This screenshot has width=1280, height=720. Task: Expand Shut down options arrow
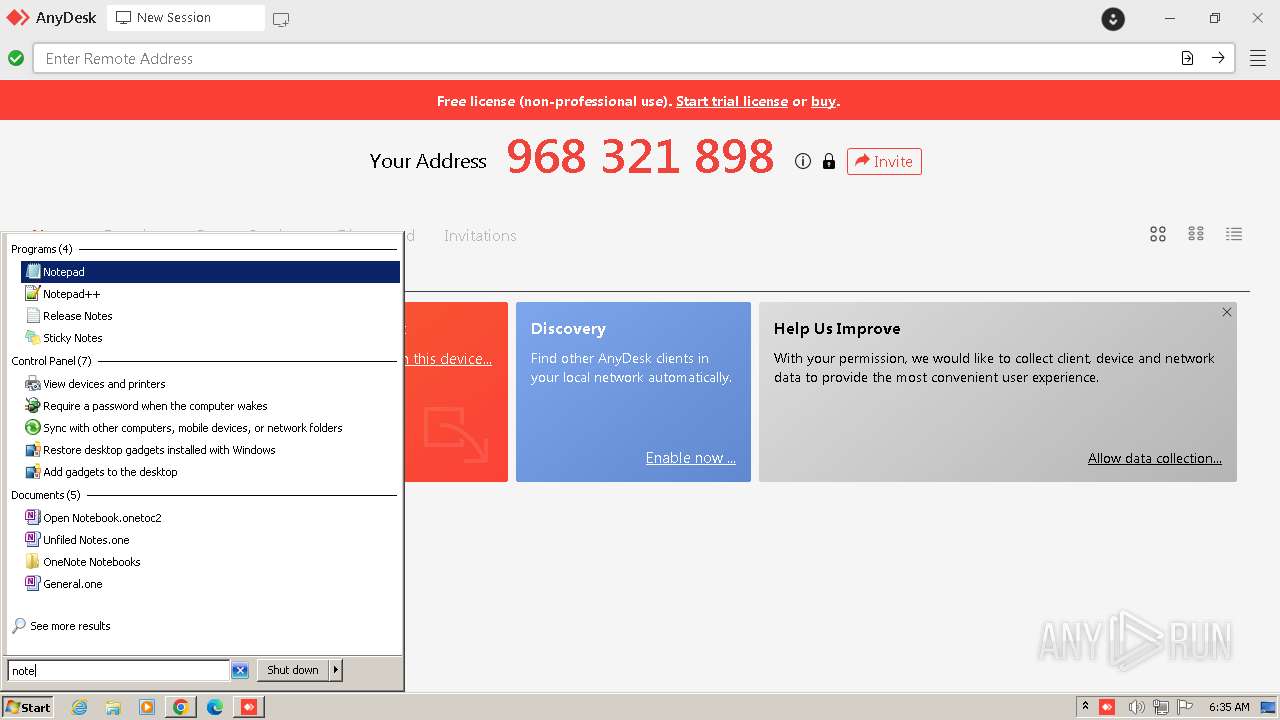point(336,670)
